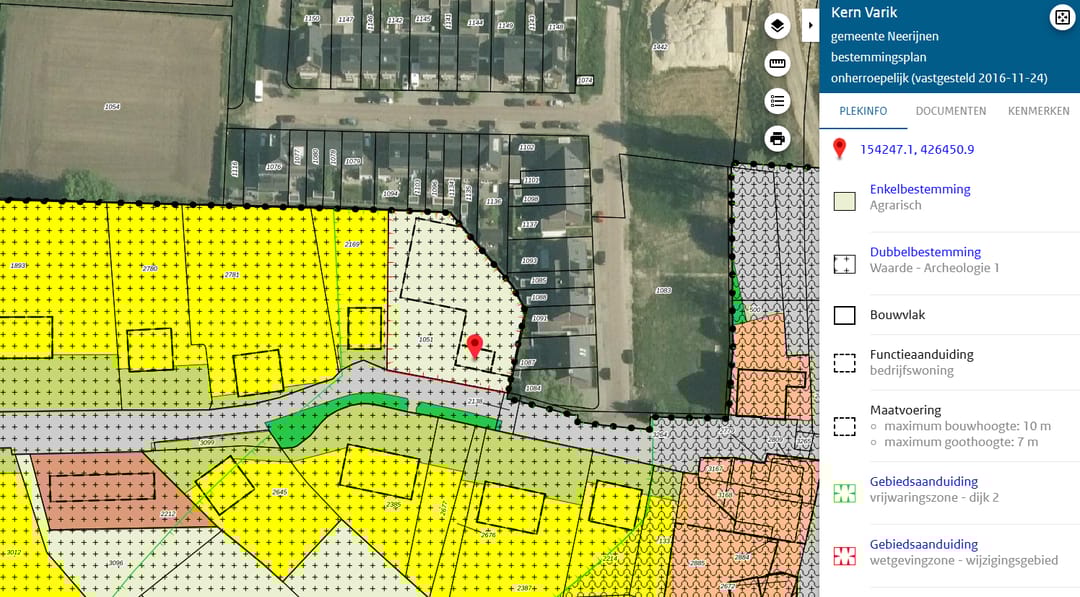Click the zoom-to-plan icon in the header
The height and width of the screenshot is (597, 1080).
point(1060,17)
